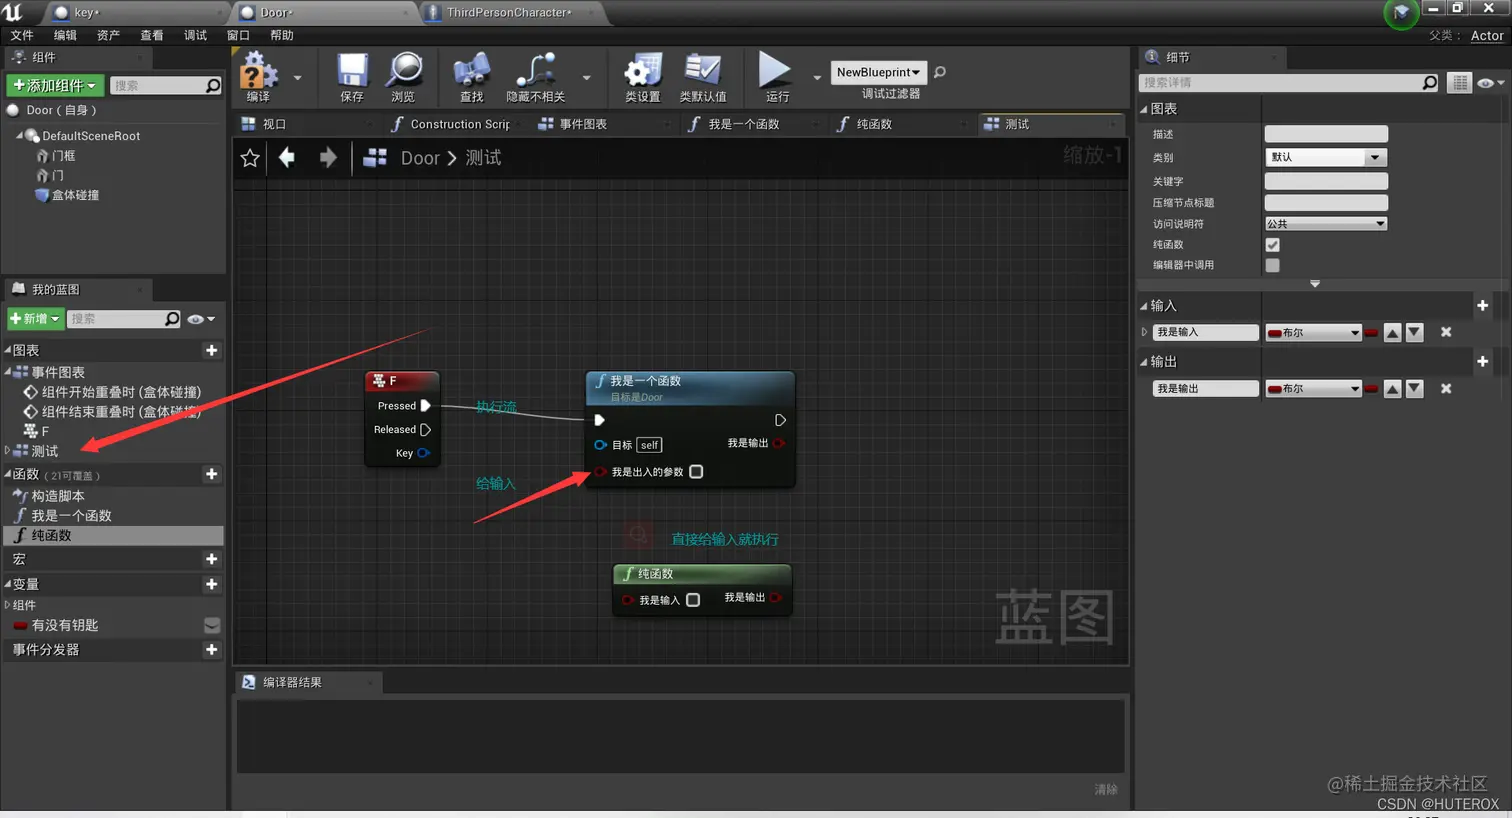Select the 有没有钥匙 variable
This screenshot has height=818, width=1512.
tap(65, 625)
